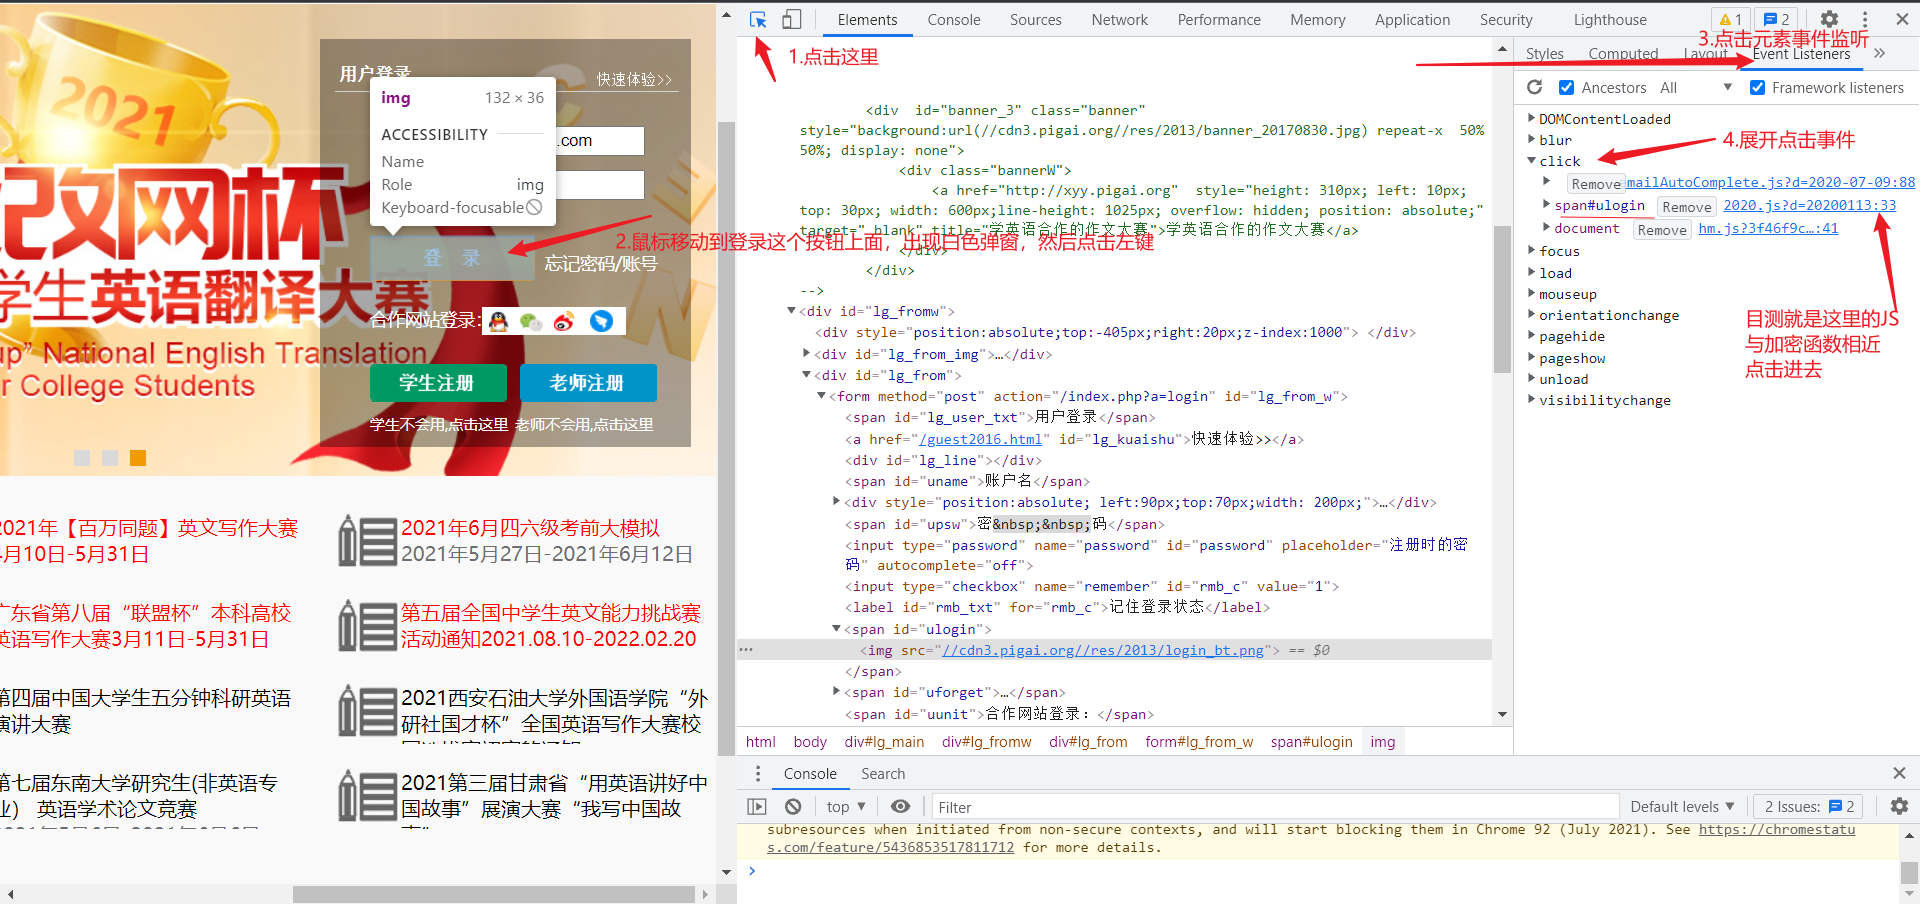This screenshot has width=1920, height=904.
Task: Clear the console with the clear icon
Action: point(792,806)
